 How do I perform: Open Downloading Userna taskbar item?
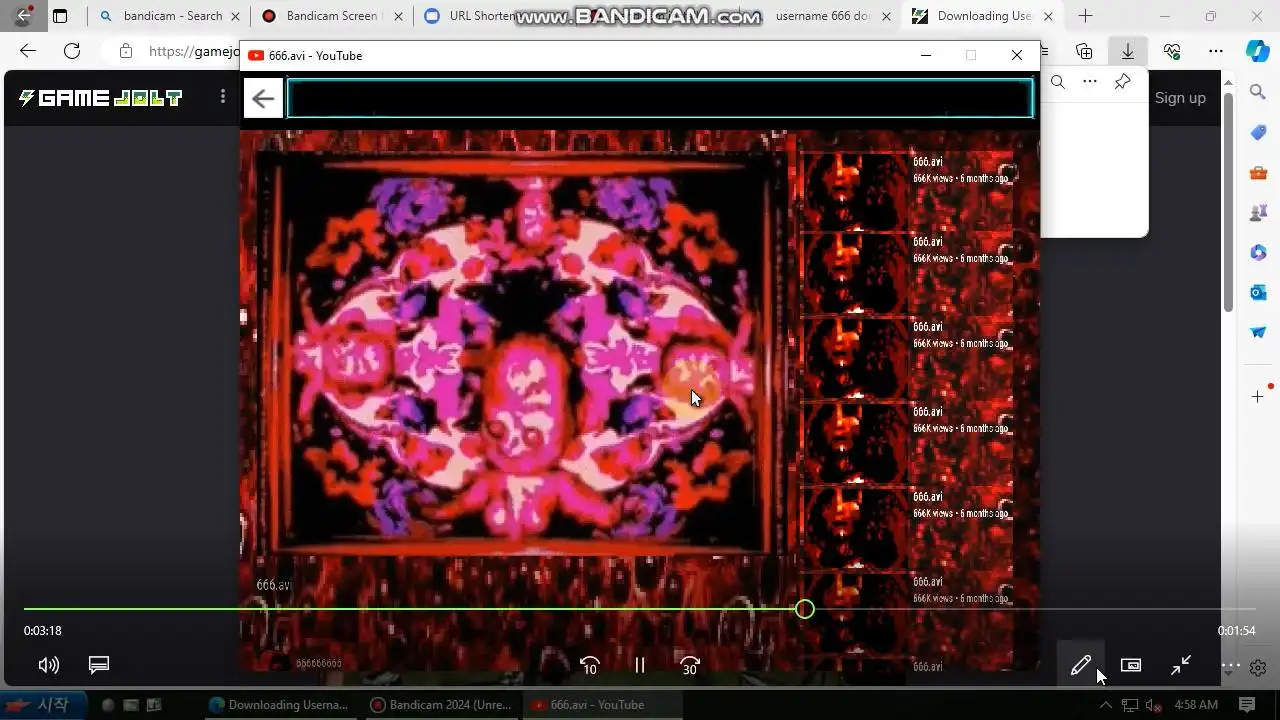[278, 705]
